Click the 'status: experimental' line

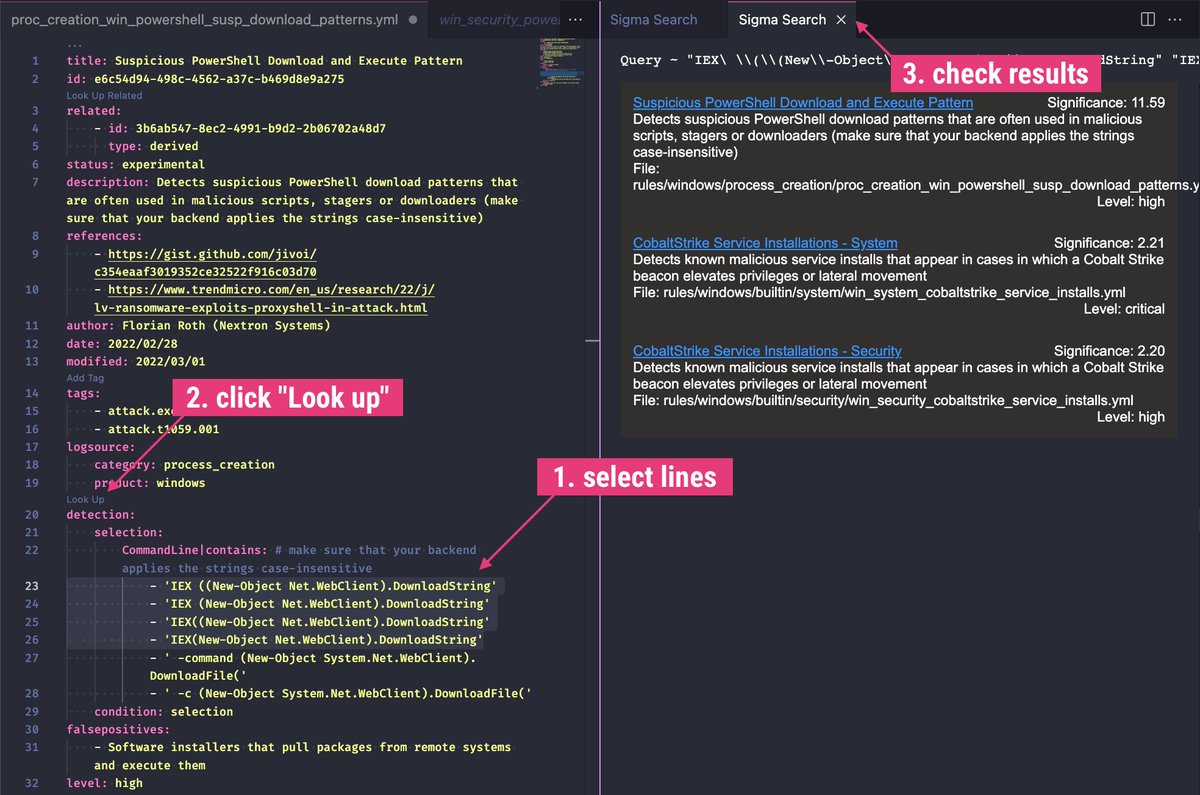pos(135,164)
